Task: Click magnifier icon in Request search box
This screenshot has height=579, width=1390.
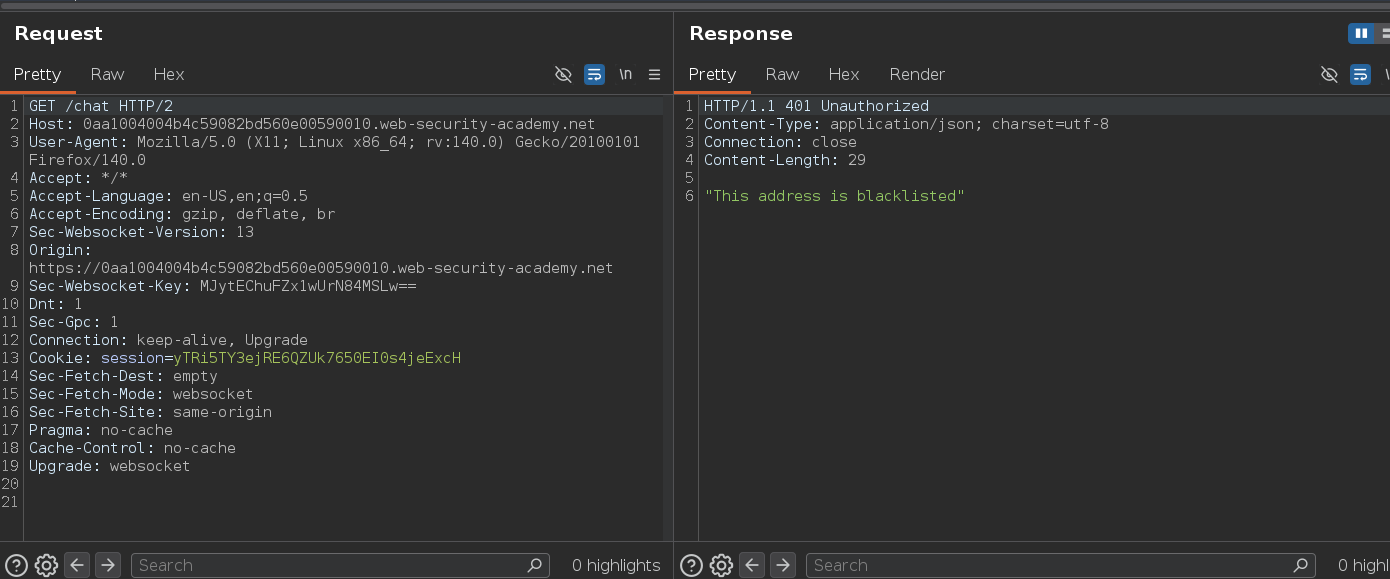Action: [535, 565]
